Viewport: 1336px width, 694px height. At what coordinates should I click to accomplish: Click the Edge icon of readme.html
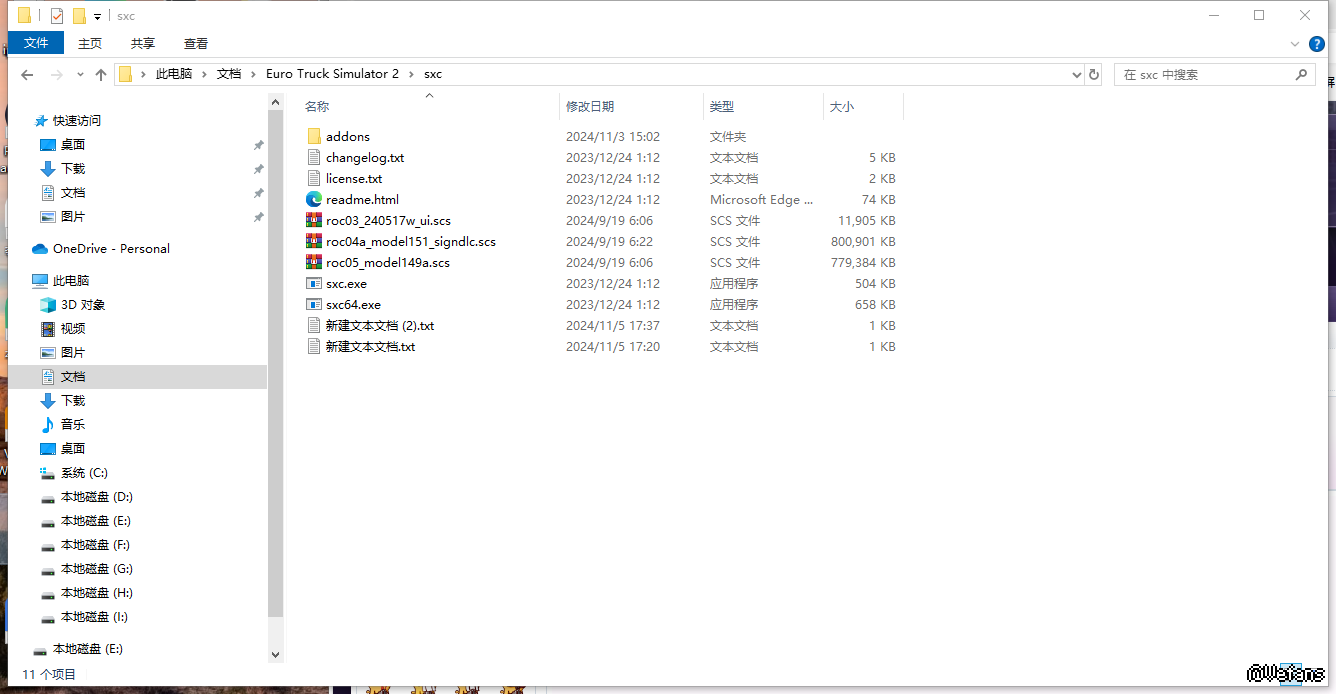click(314, 199)
